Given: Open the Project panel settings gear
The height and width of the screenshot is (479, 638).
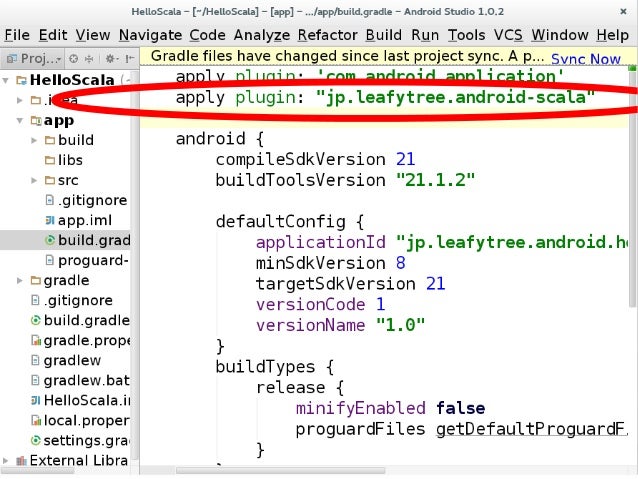Looking at the screenshot, I should (111, 59).
